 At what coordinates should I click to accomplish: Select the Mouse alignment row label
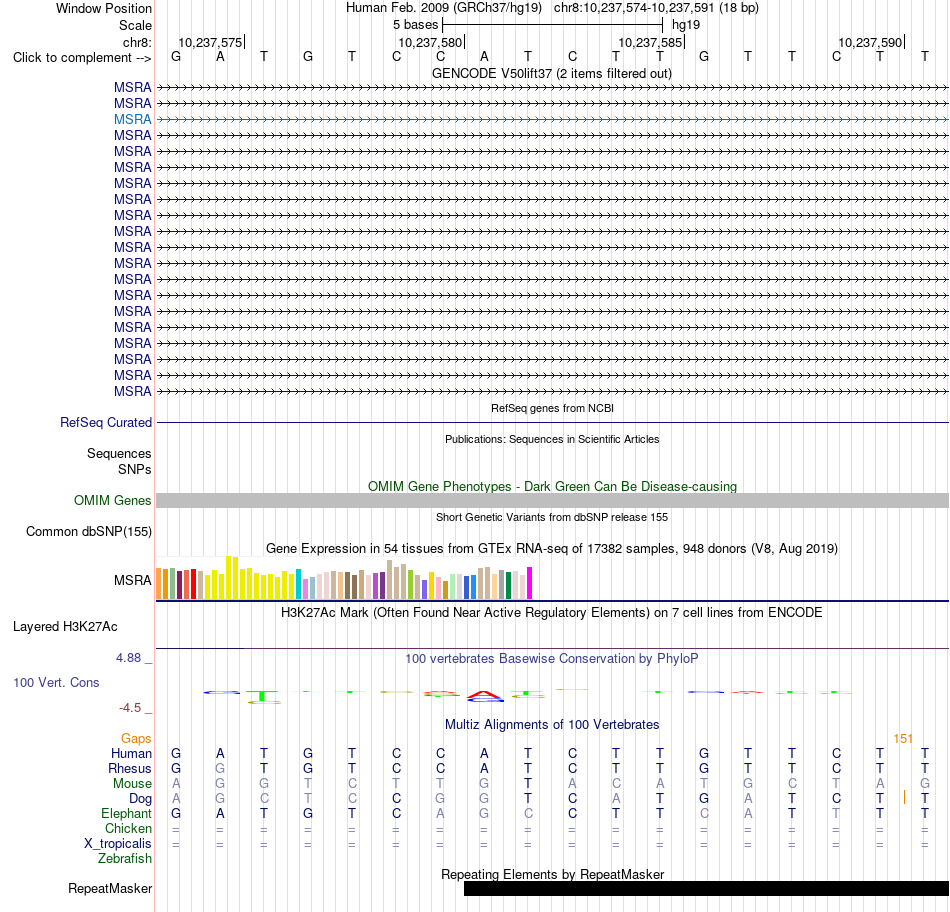(x=132, y=784)
